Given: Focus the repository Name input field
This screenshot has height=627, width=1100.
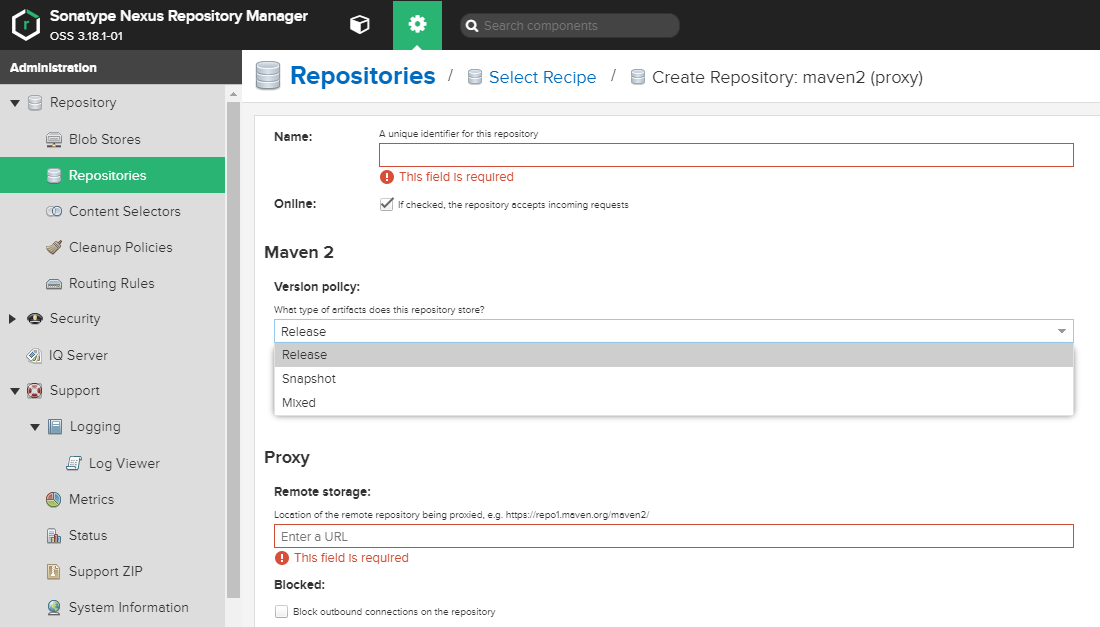Looking at the screenshot, I should (x=726, y=155).
